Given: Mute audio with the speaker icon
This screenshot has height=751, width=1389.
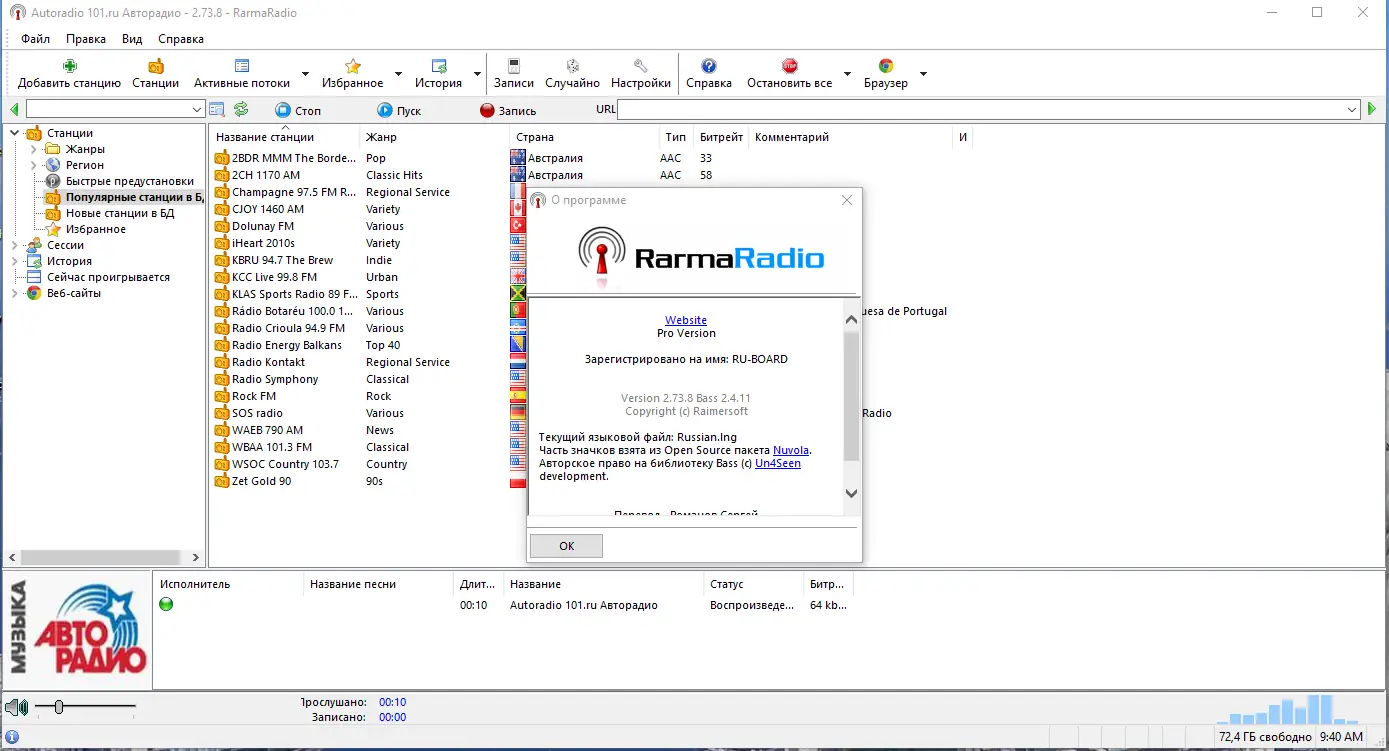Looking at the screenshot, I should [x=16, y=708].
